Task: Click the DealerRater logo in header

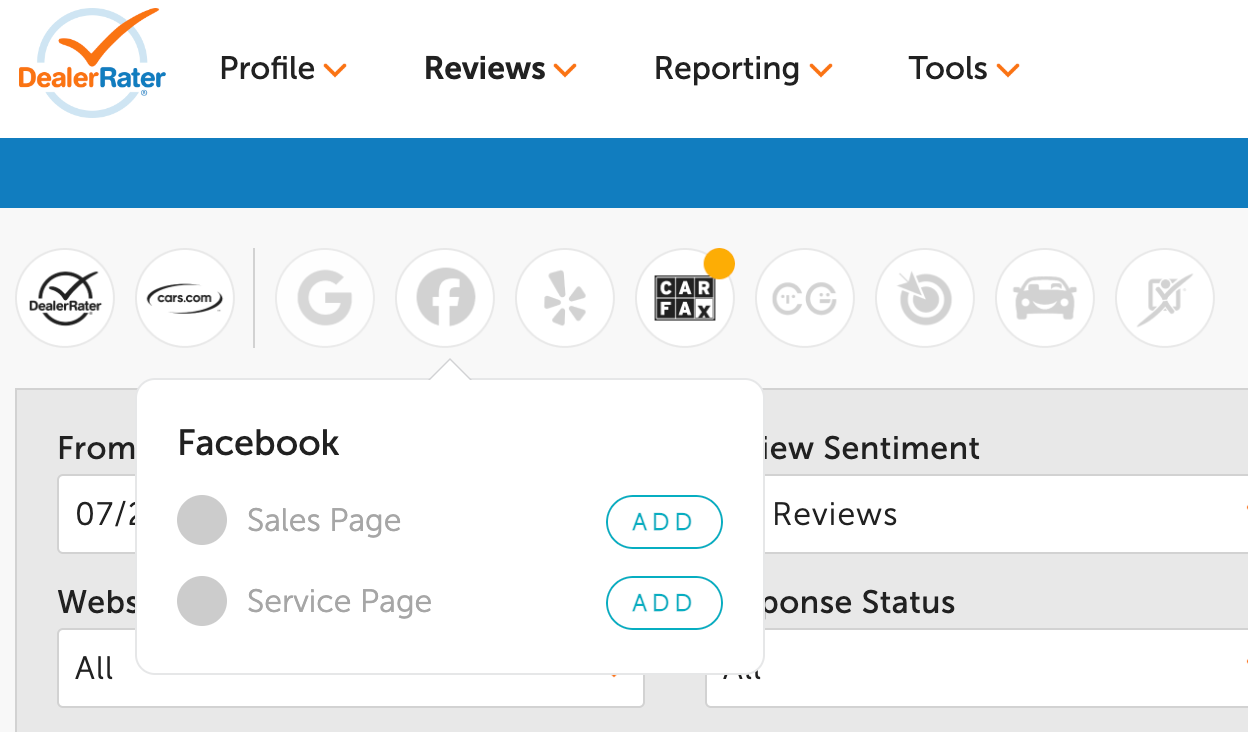Action: [92, 66]
